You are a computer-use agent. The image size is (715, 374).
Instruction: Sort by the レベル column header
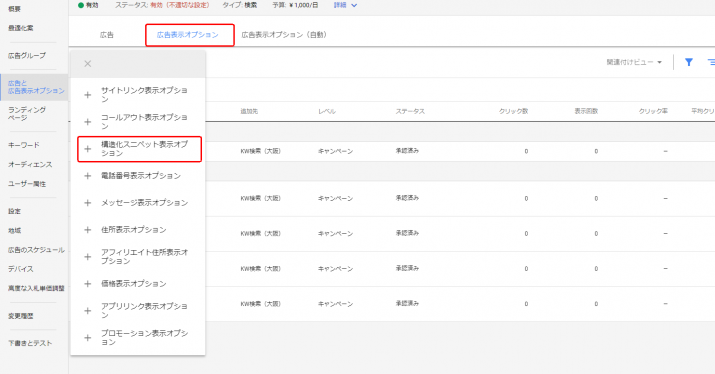pos(327,111)
